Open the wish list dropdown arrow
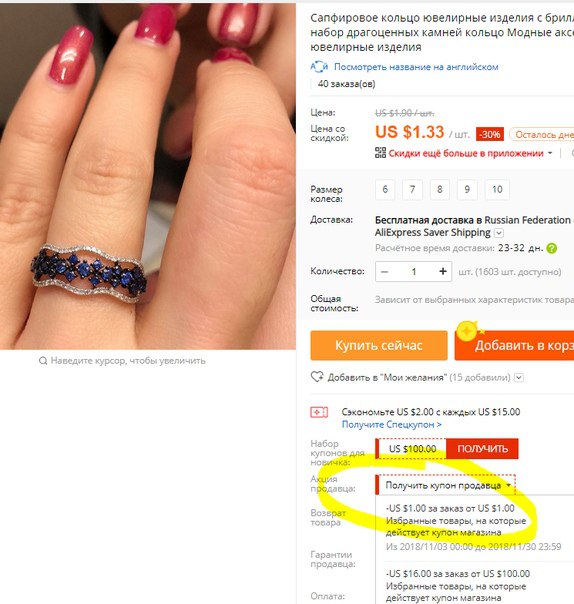Image resolution: width=574 pixels, height=604 pixels. (519, 378)
